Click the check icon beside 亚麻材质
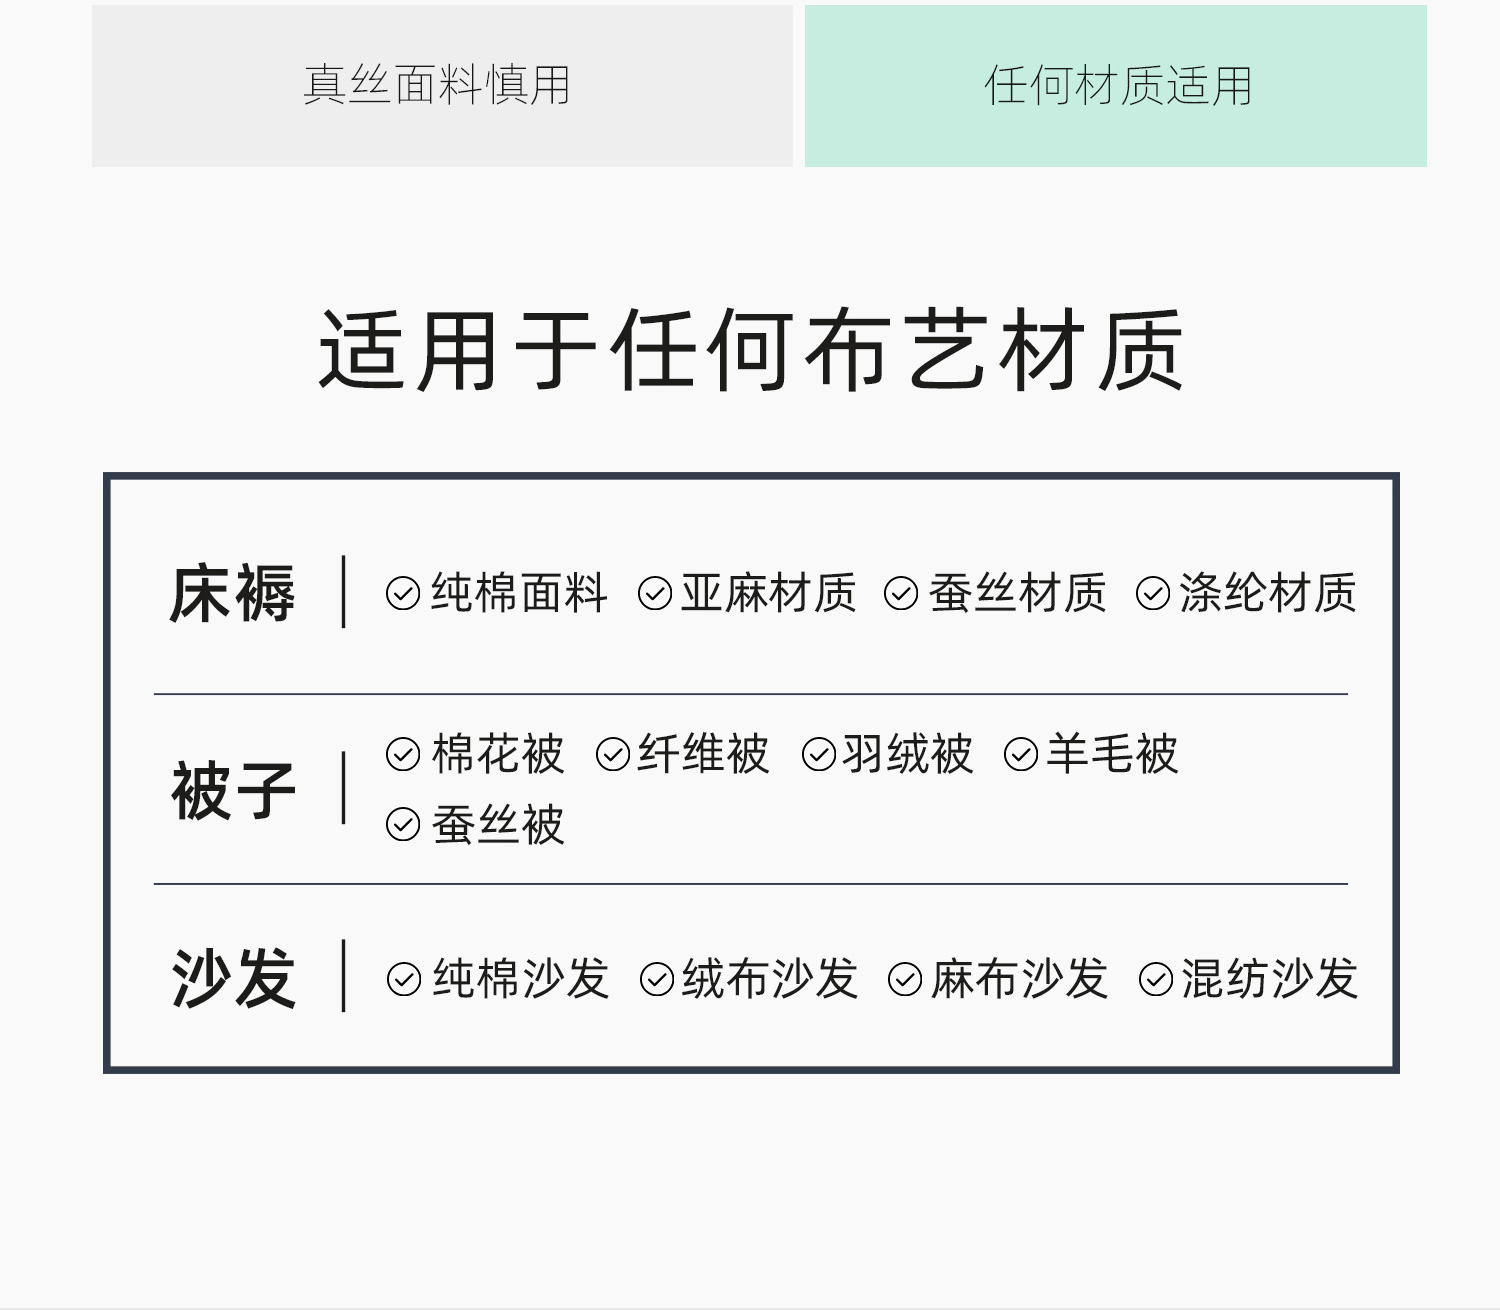 point(655,594)
